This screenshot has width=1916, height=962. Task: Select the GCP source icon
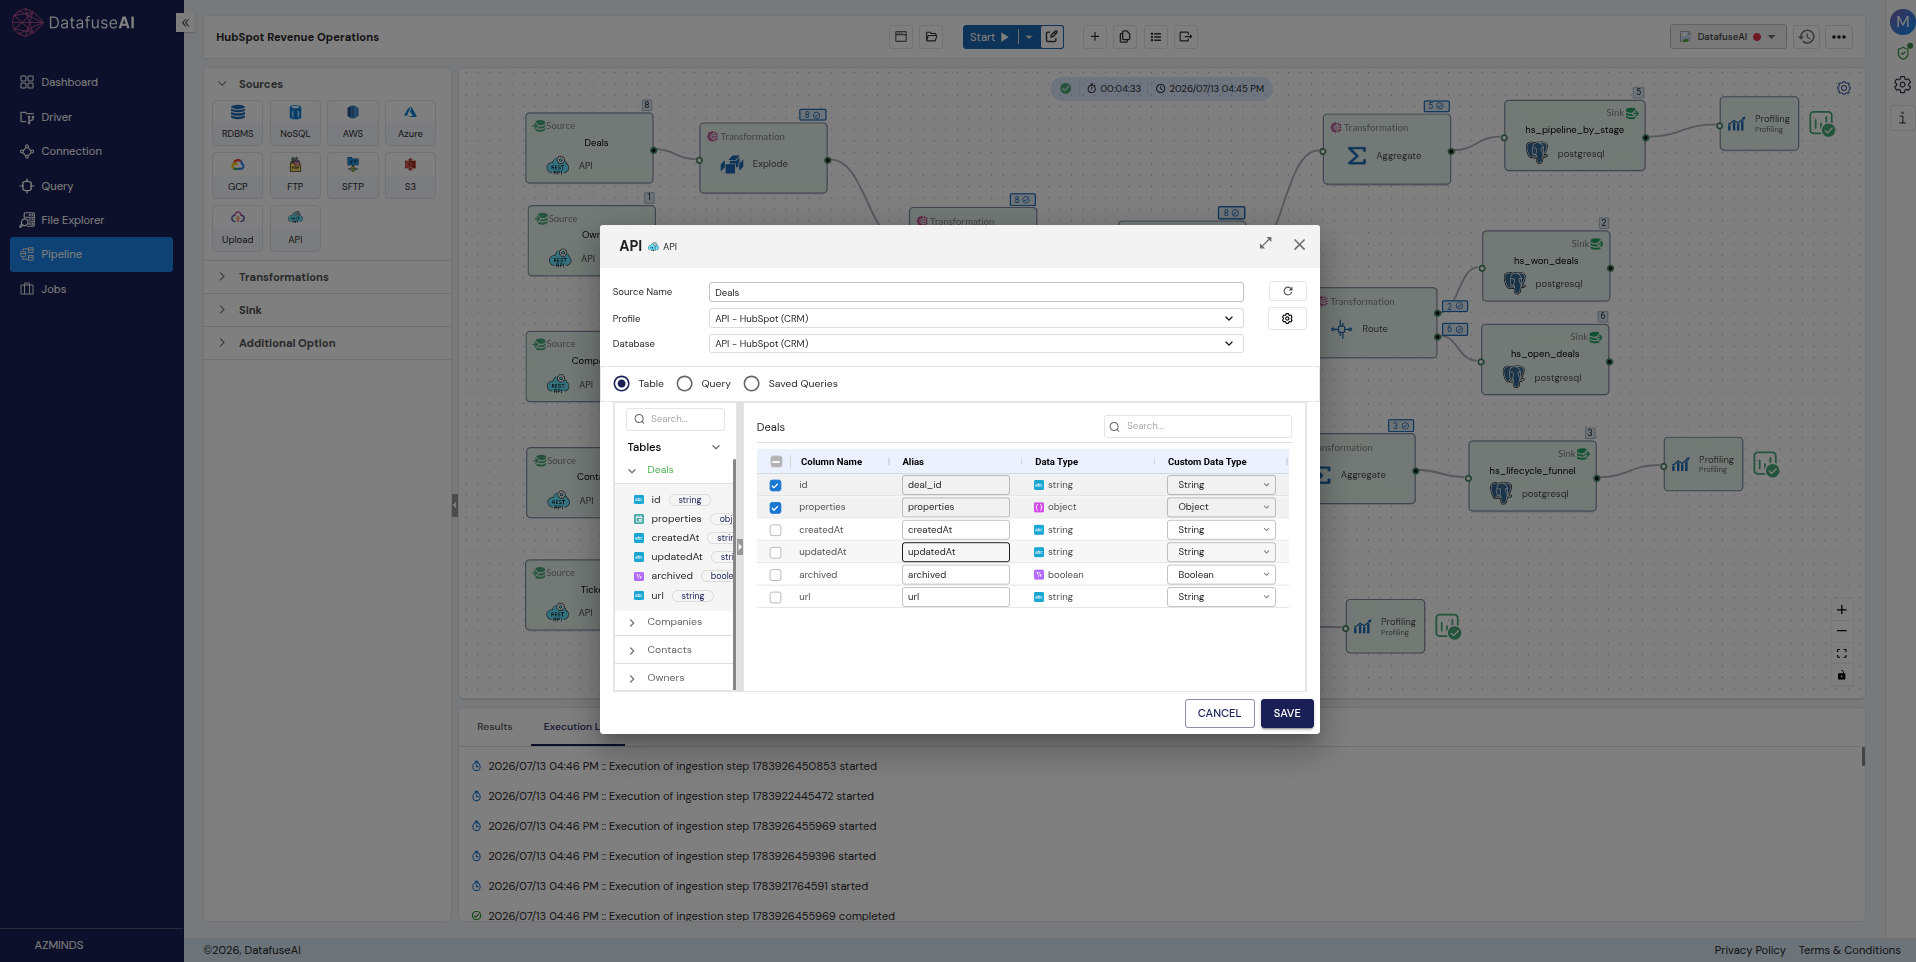pos(237,174)
